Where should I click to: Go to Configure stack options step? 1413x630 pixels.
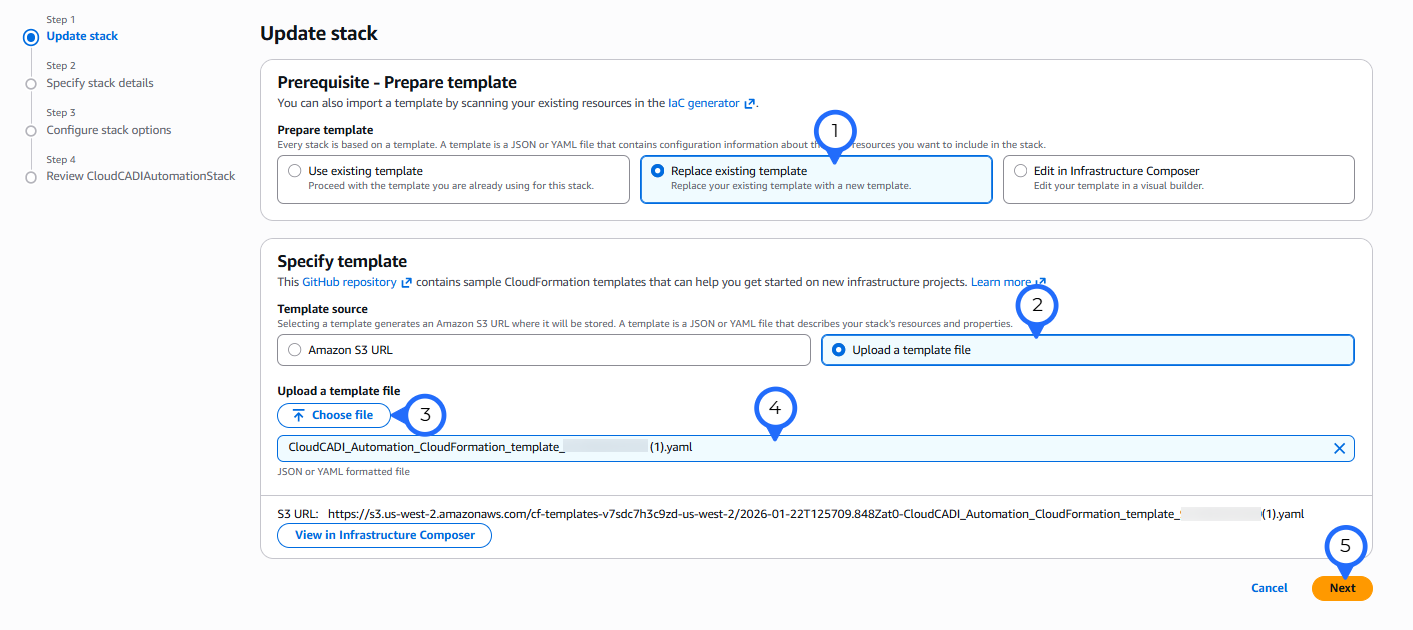pyautogui.click(x=109, y=130)
